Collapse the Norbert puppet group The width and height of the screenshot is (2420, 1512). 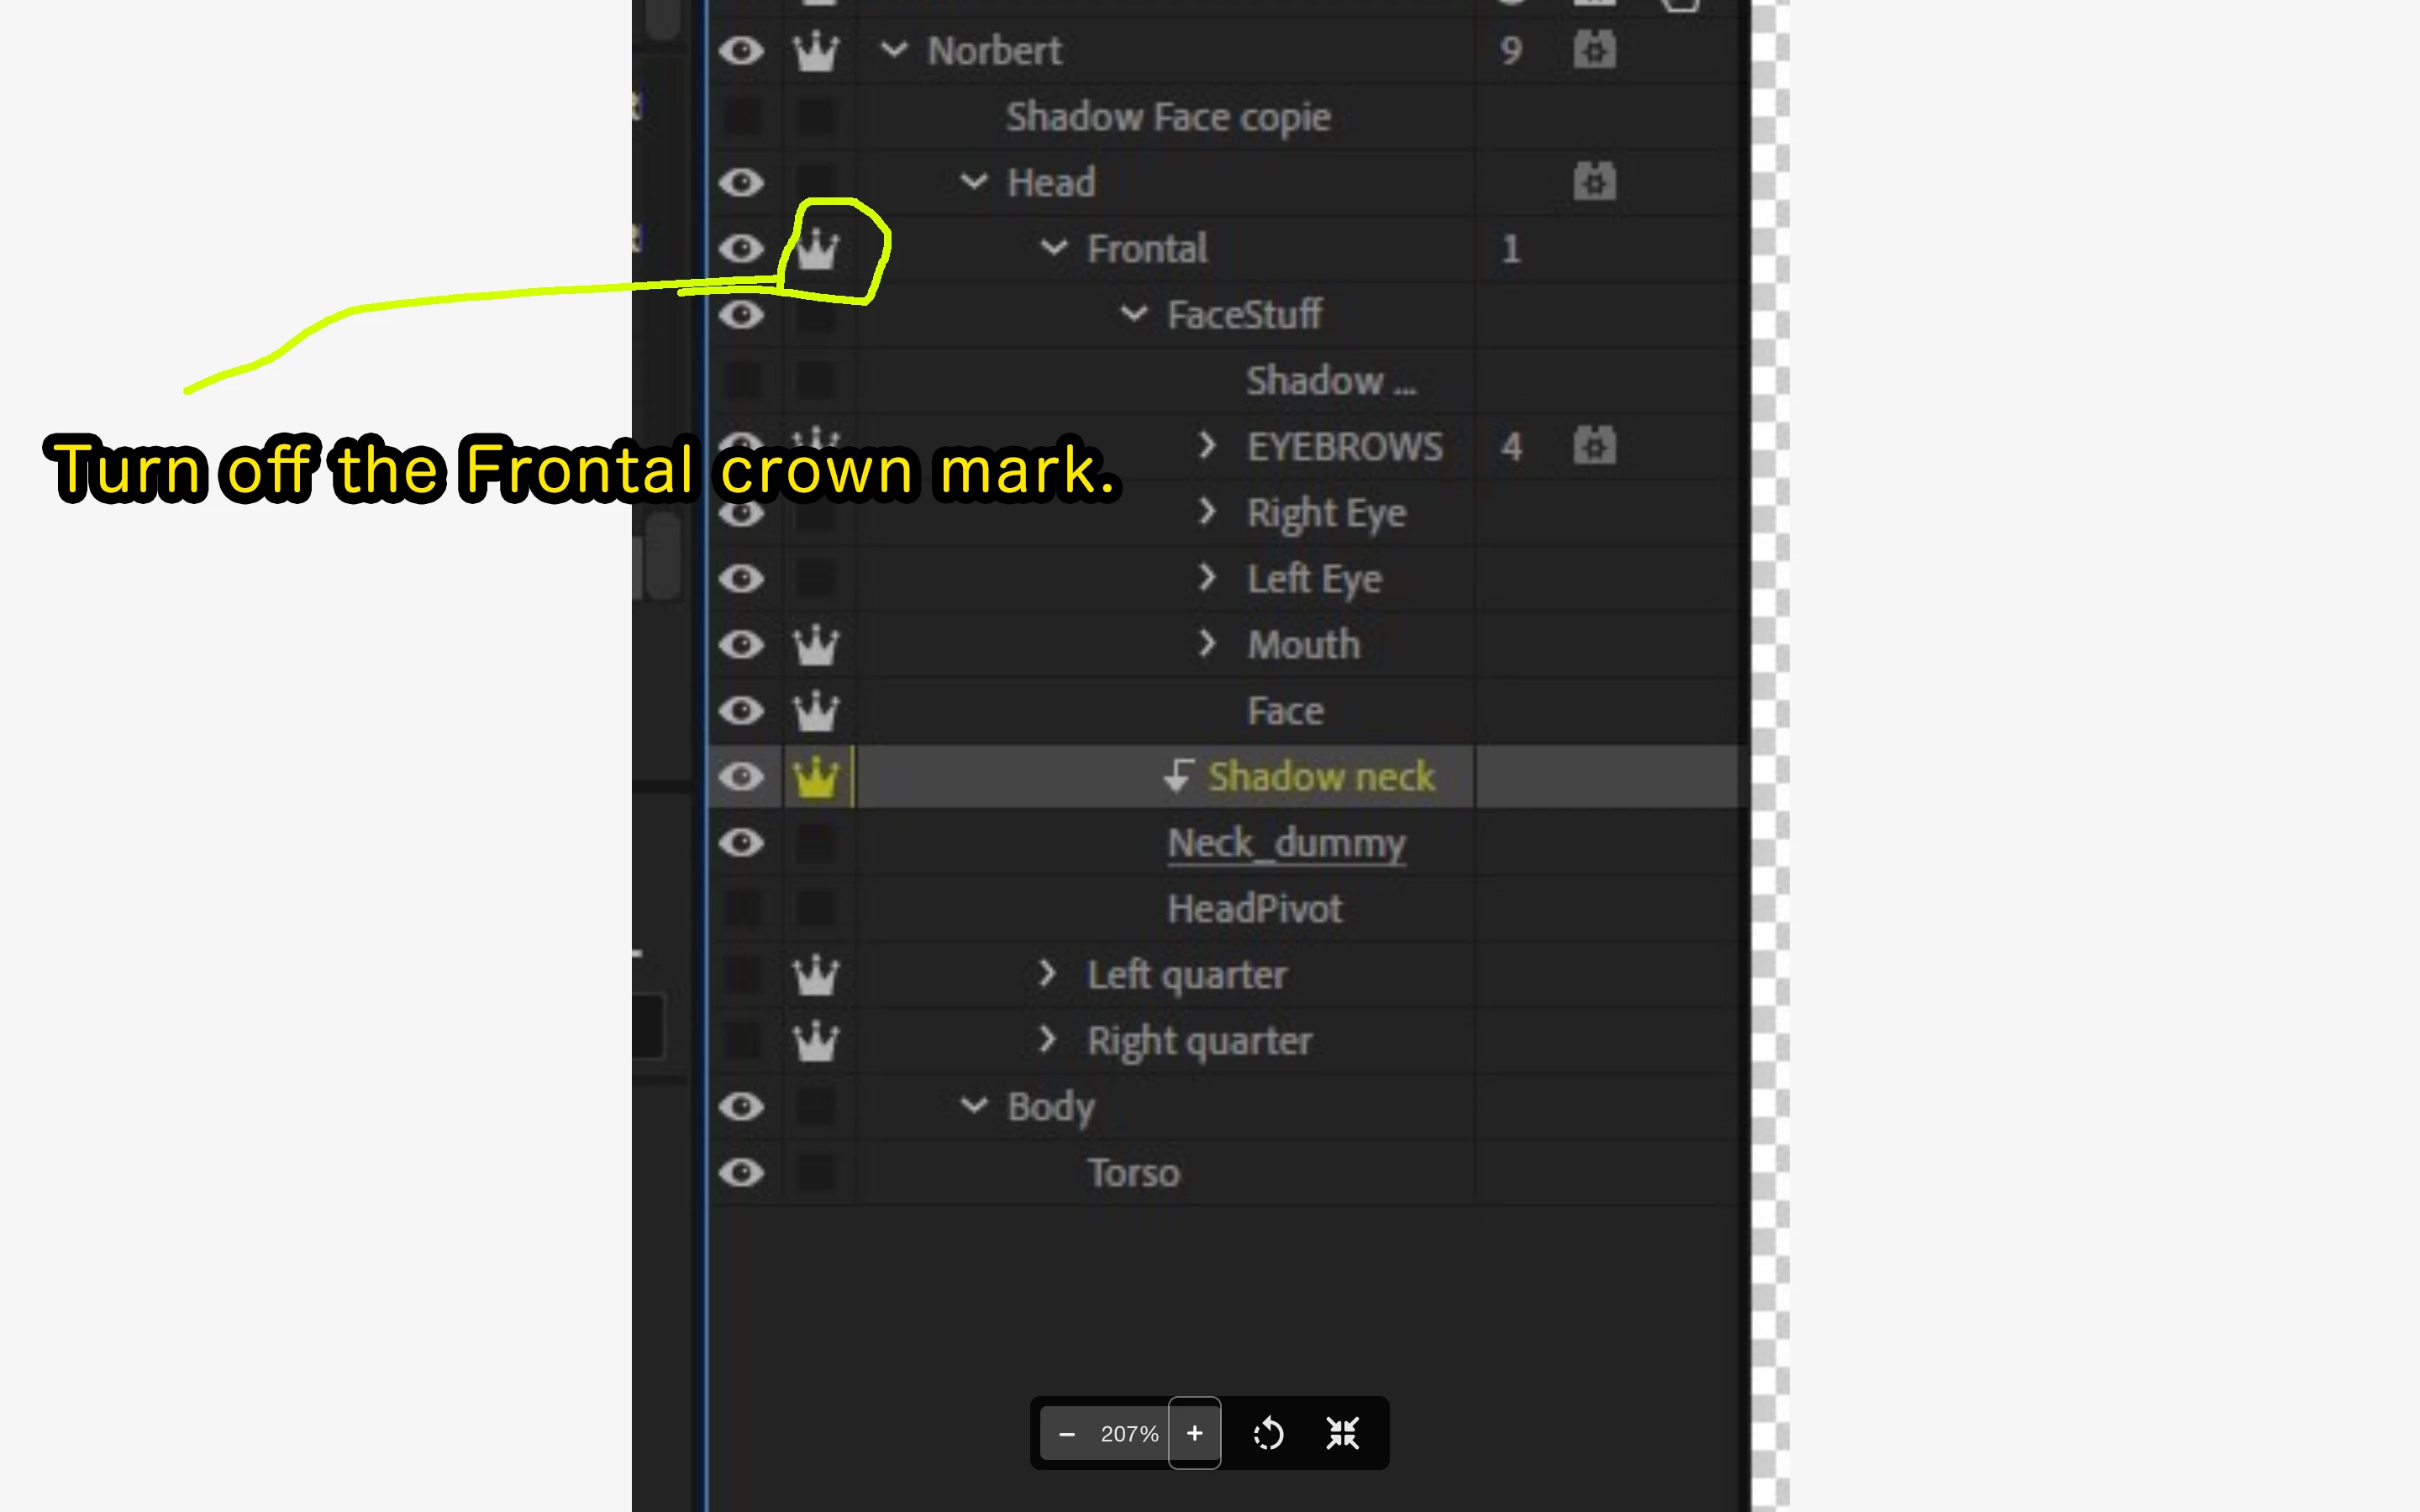893,49
